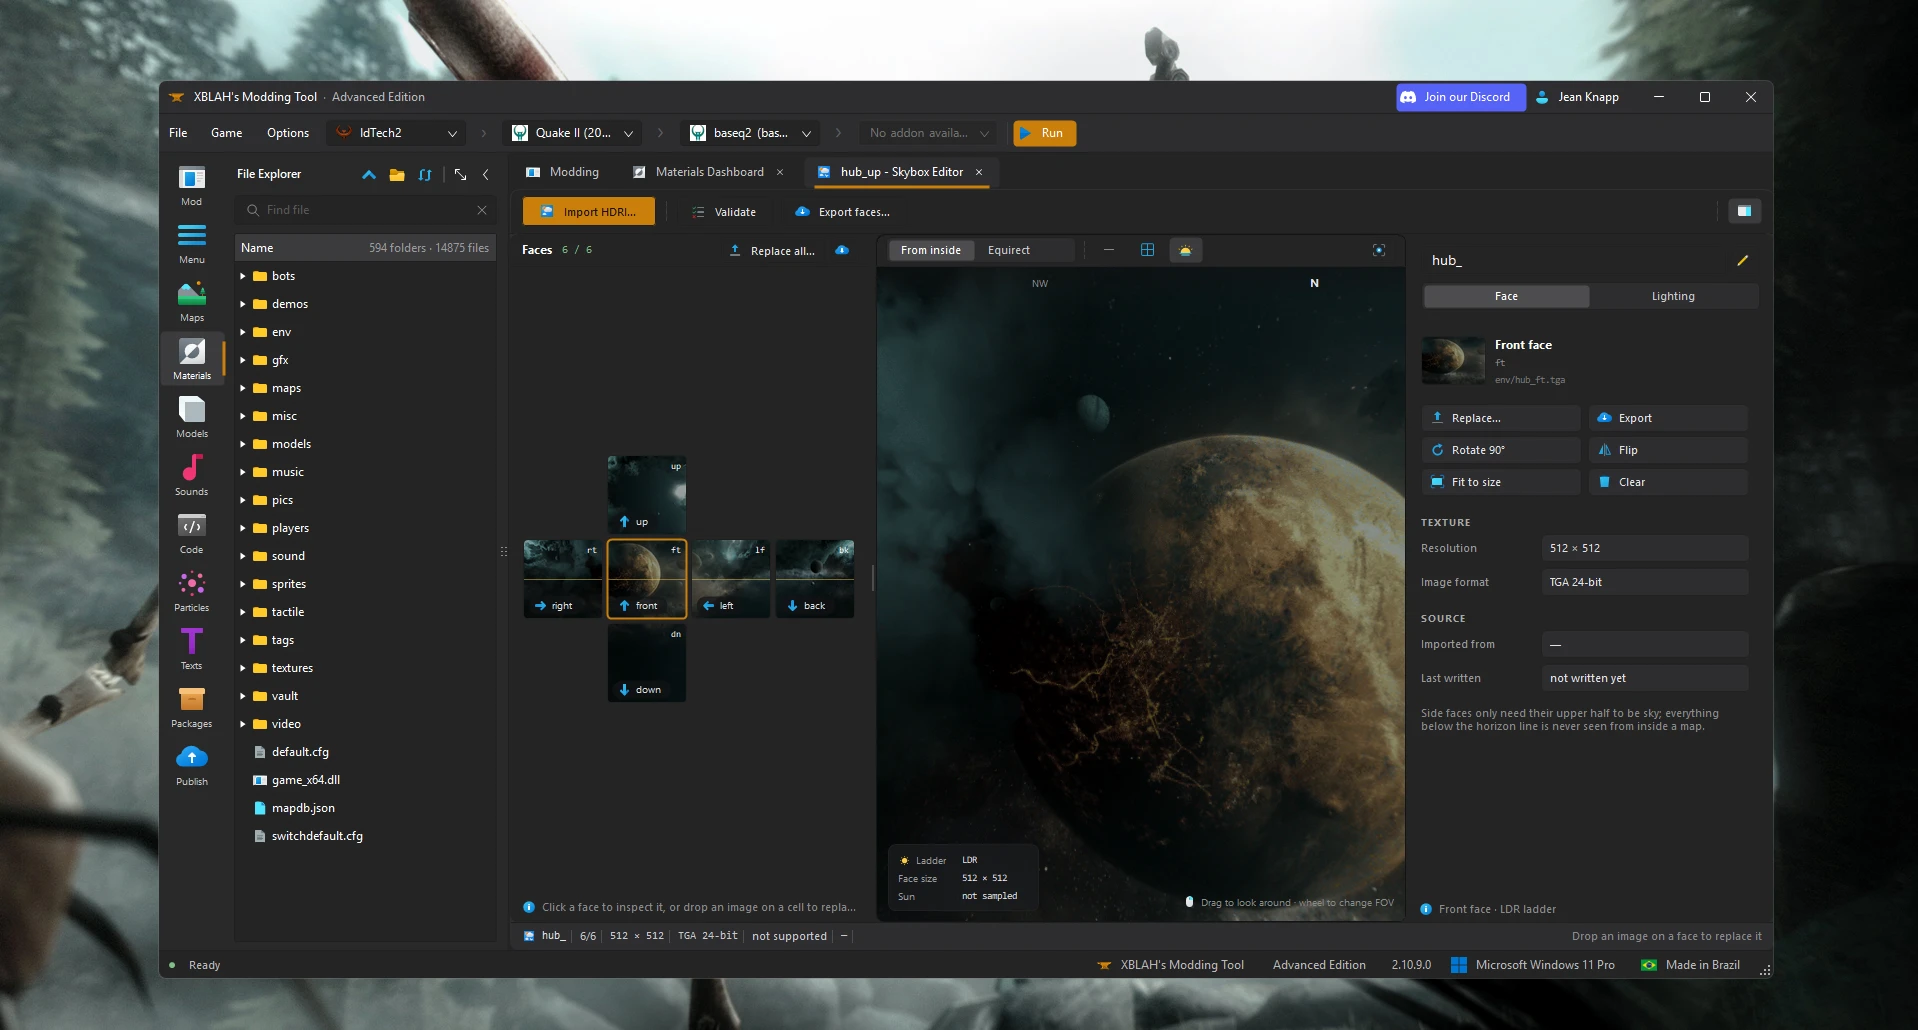Select the down face thumbnail

click(646, 662)
